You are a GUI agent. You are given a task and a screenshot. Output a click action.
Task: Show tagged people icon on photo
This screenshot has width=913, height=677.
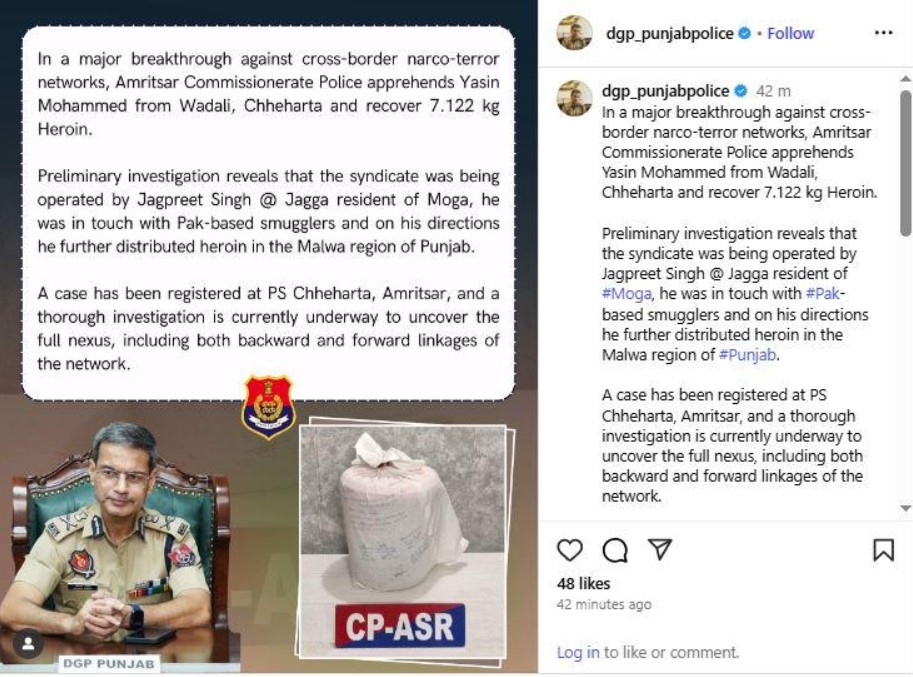(28, 644)
